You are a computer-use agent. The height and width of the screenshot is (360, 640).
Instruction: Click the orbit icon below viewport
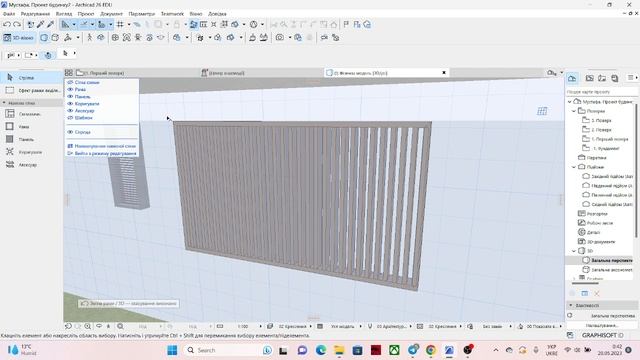point(99,326)
